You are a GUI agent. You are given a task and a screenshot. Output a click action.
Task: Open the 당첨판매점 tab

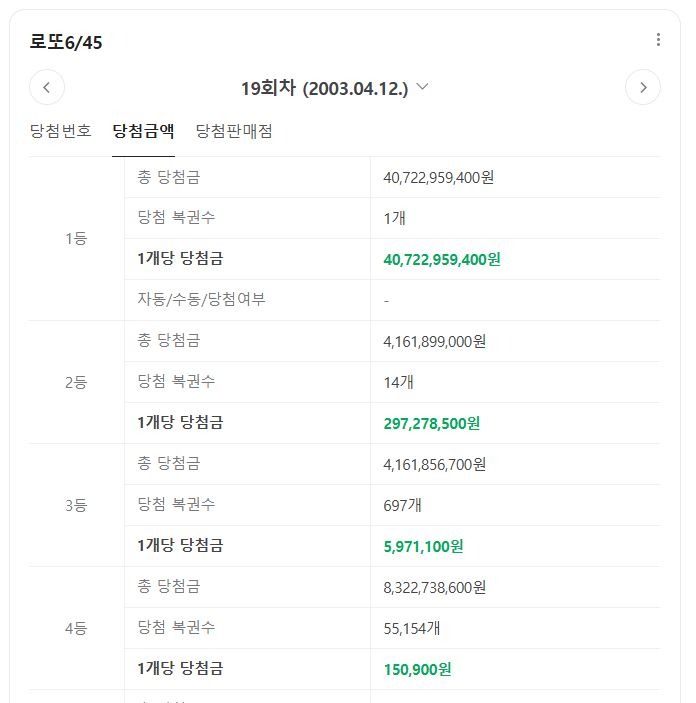234,131
